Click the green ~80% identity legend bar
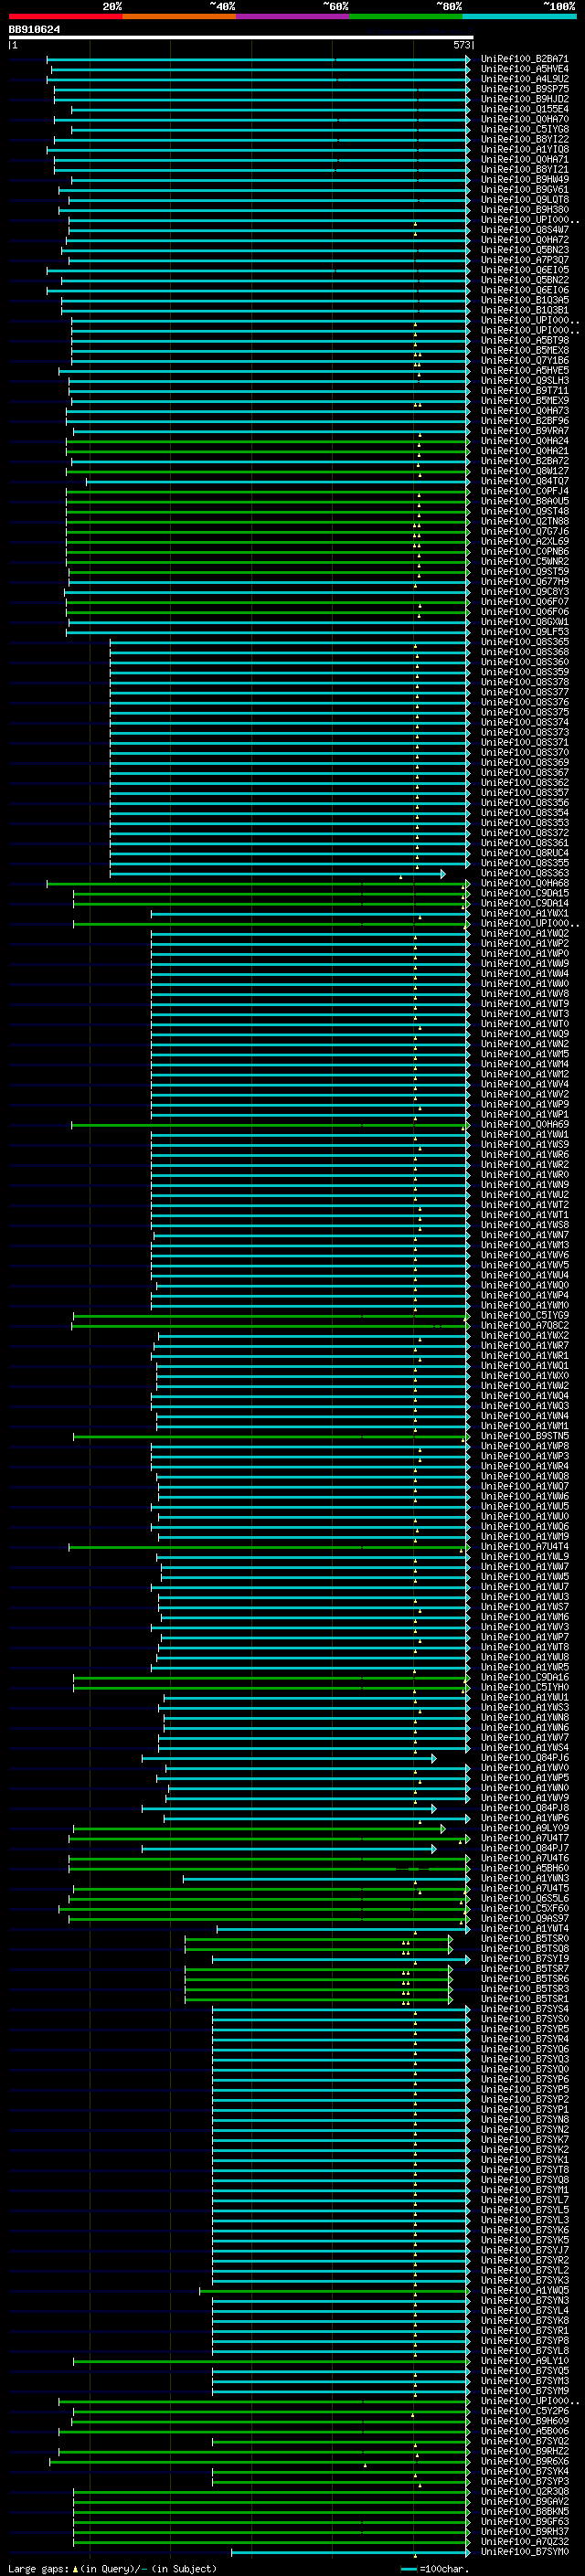585x2576 pixels. pyautogui.click(x=406, y=16)
